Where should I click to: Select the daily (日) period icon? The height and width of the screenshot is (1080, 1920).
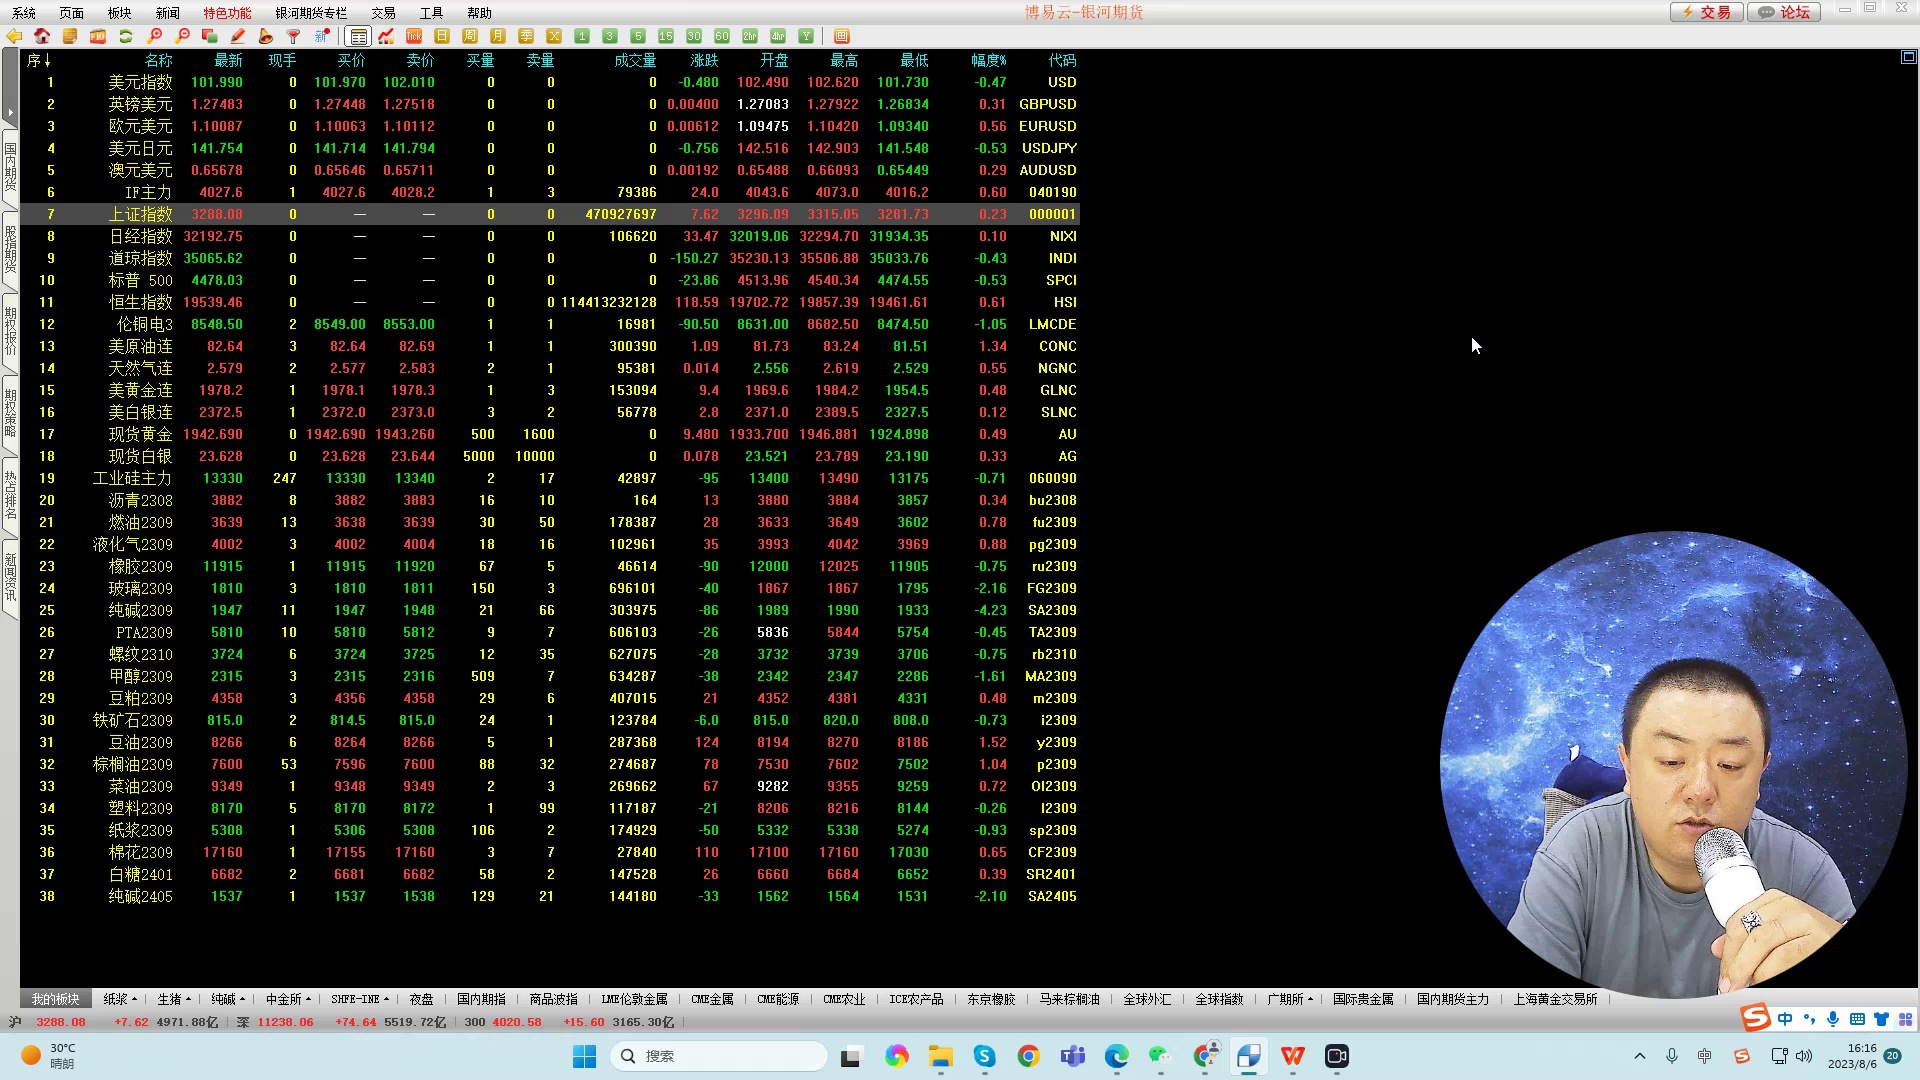(442, 36)
